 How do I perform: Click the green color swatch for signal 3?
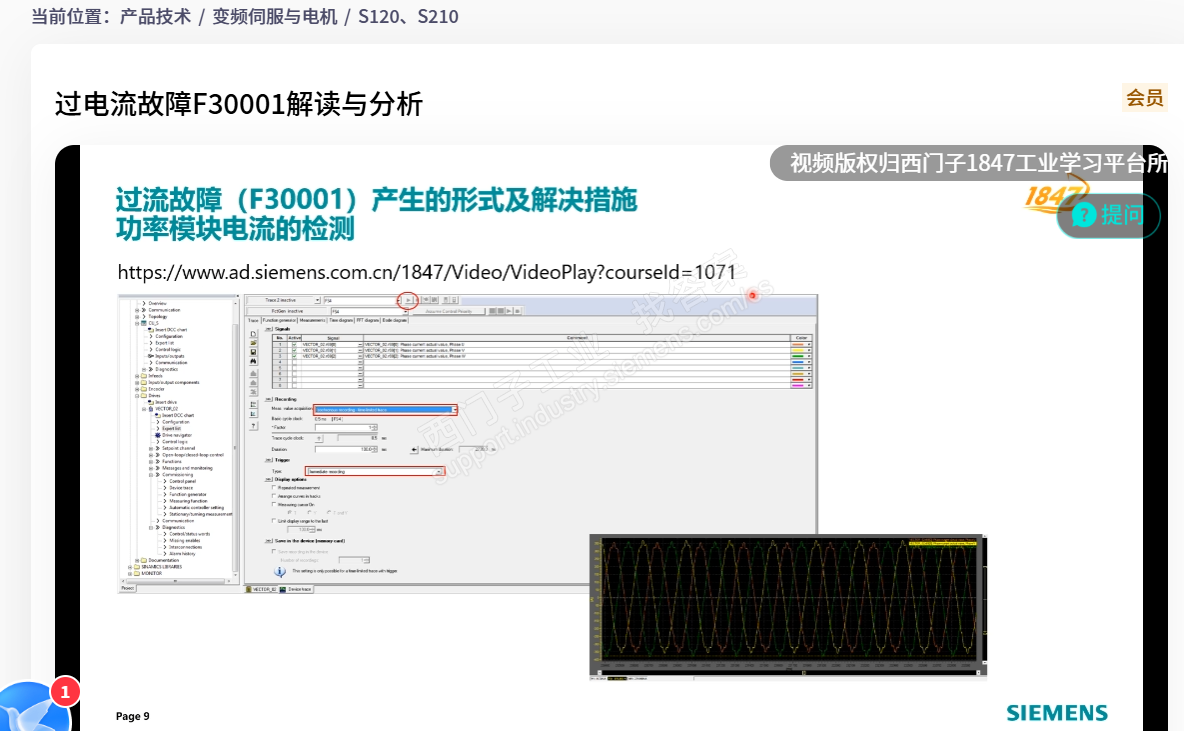click(797, 356)
